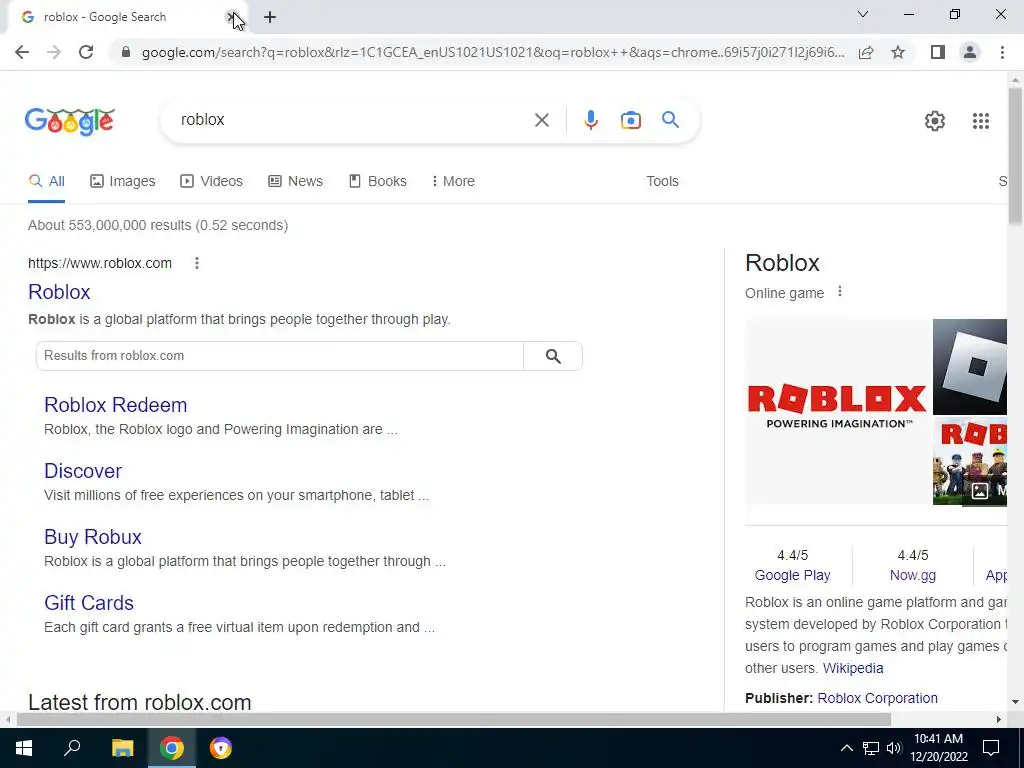Open the shield app in taskbar
This screenshot has height=768, width=1024.
(x=221, y=748)
